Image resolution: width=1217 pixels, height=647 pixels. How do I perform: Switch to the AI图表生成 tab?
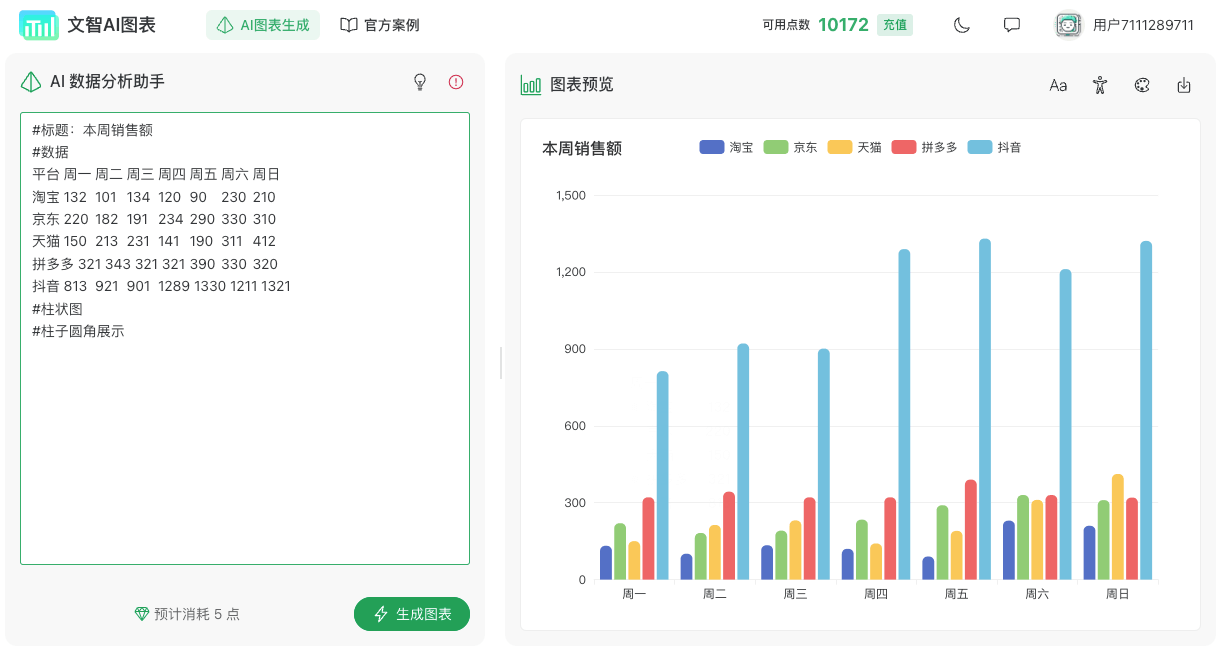tap(263, 25)
